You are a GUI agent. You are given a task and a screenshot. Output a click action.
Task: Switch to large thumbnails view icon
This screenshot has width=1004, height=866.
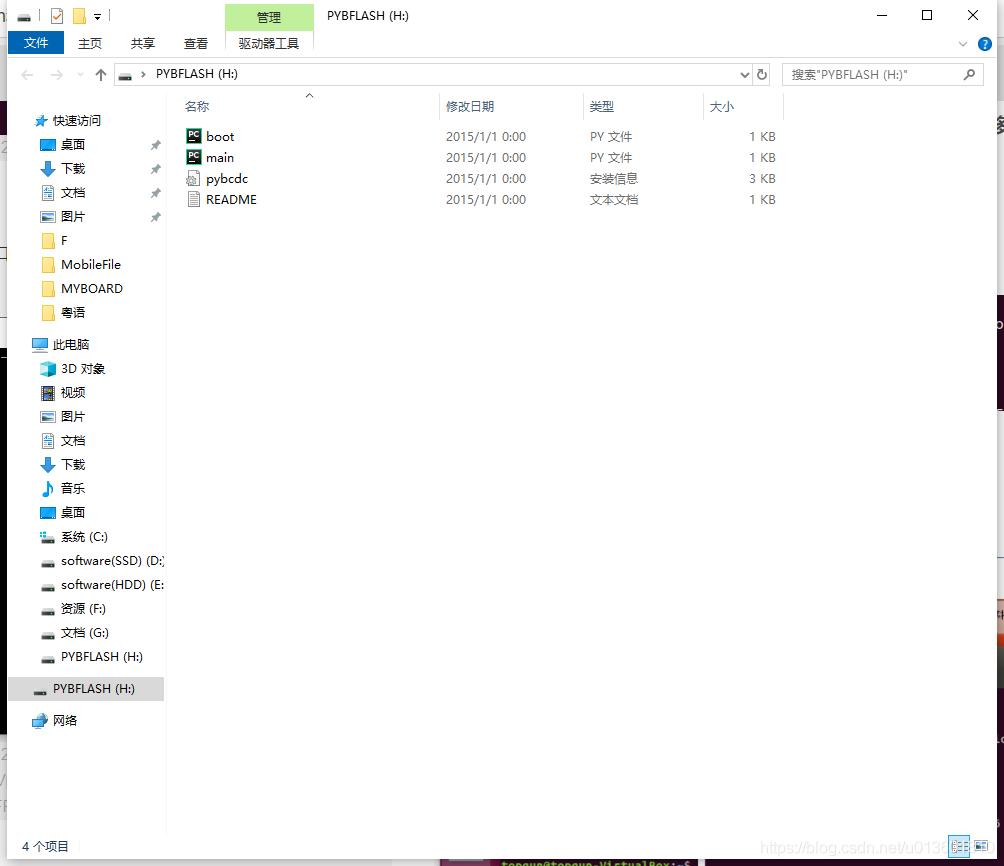tap(981, 847)
